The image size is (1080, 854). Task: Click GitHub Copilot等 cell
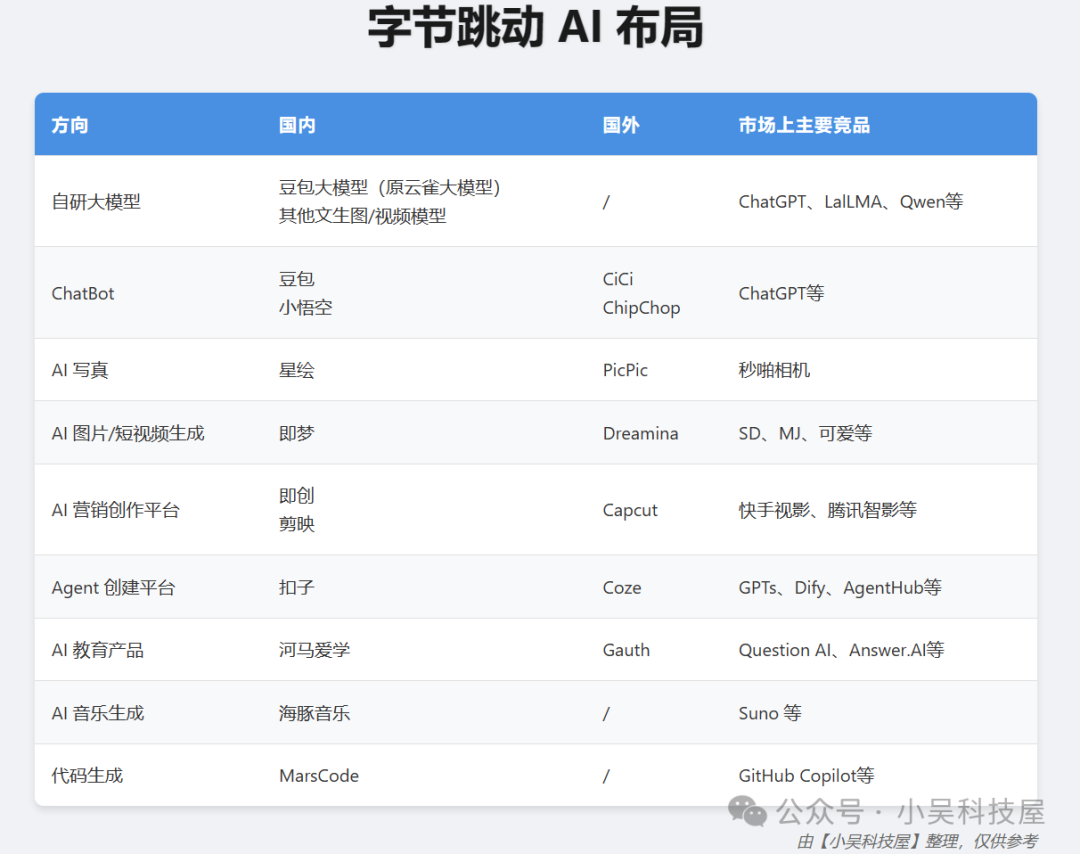tap(807, 776)
